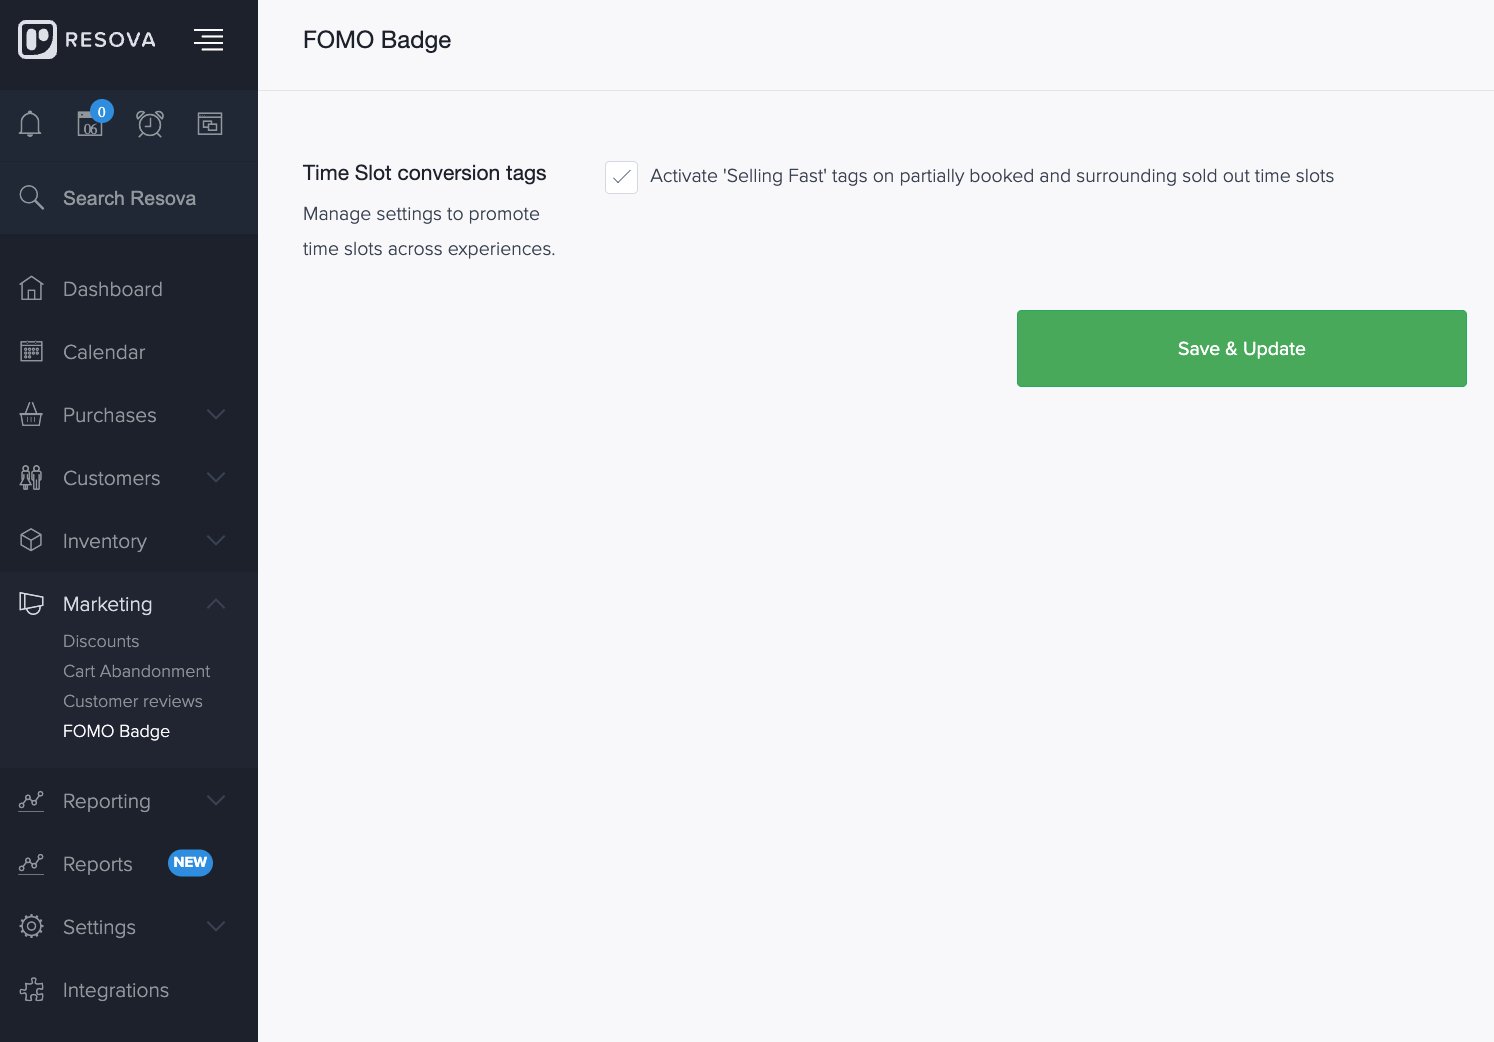Viewport: 1494px width, 1042px height.
Task: Uncheck the Selling Fast tags checkbox
Action: coord(621,177)
